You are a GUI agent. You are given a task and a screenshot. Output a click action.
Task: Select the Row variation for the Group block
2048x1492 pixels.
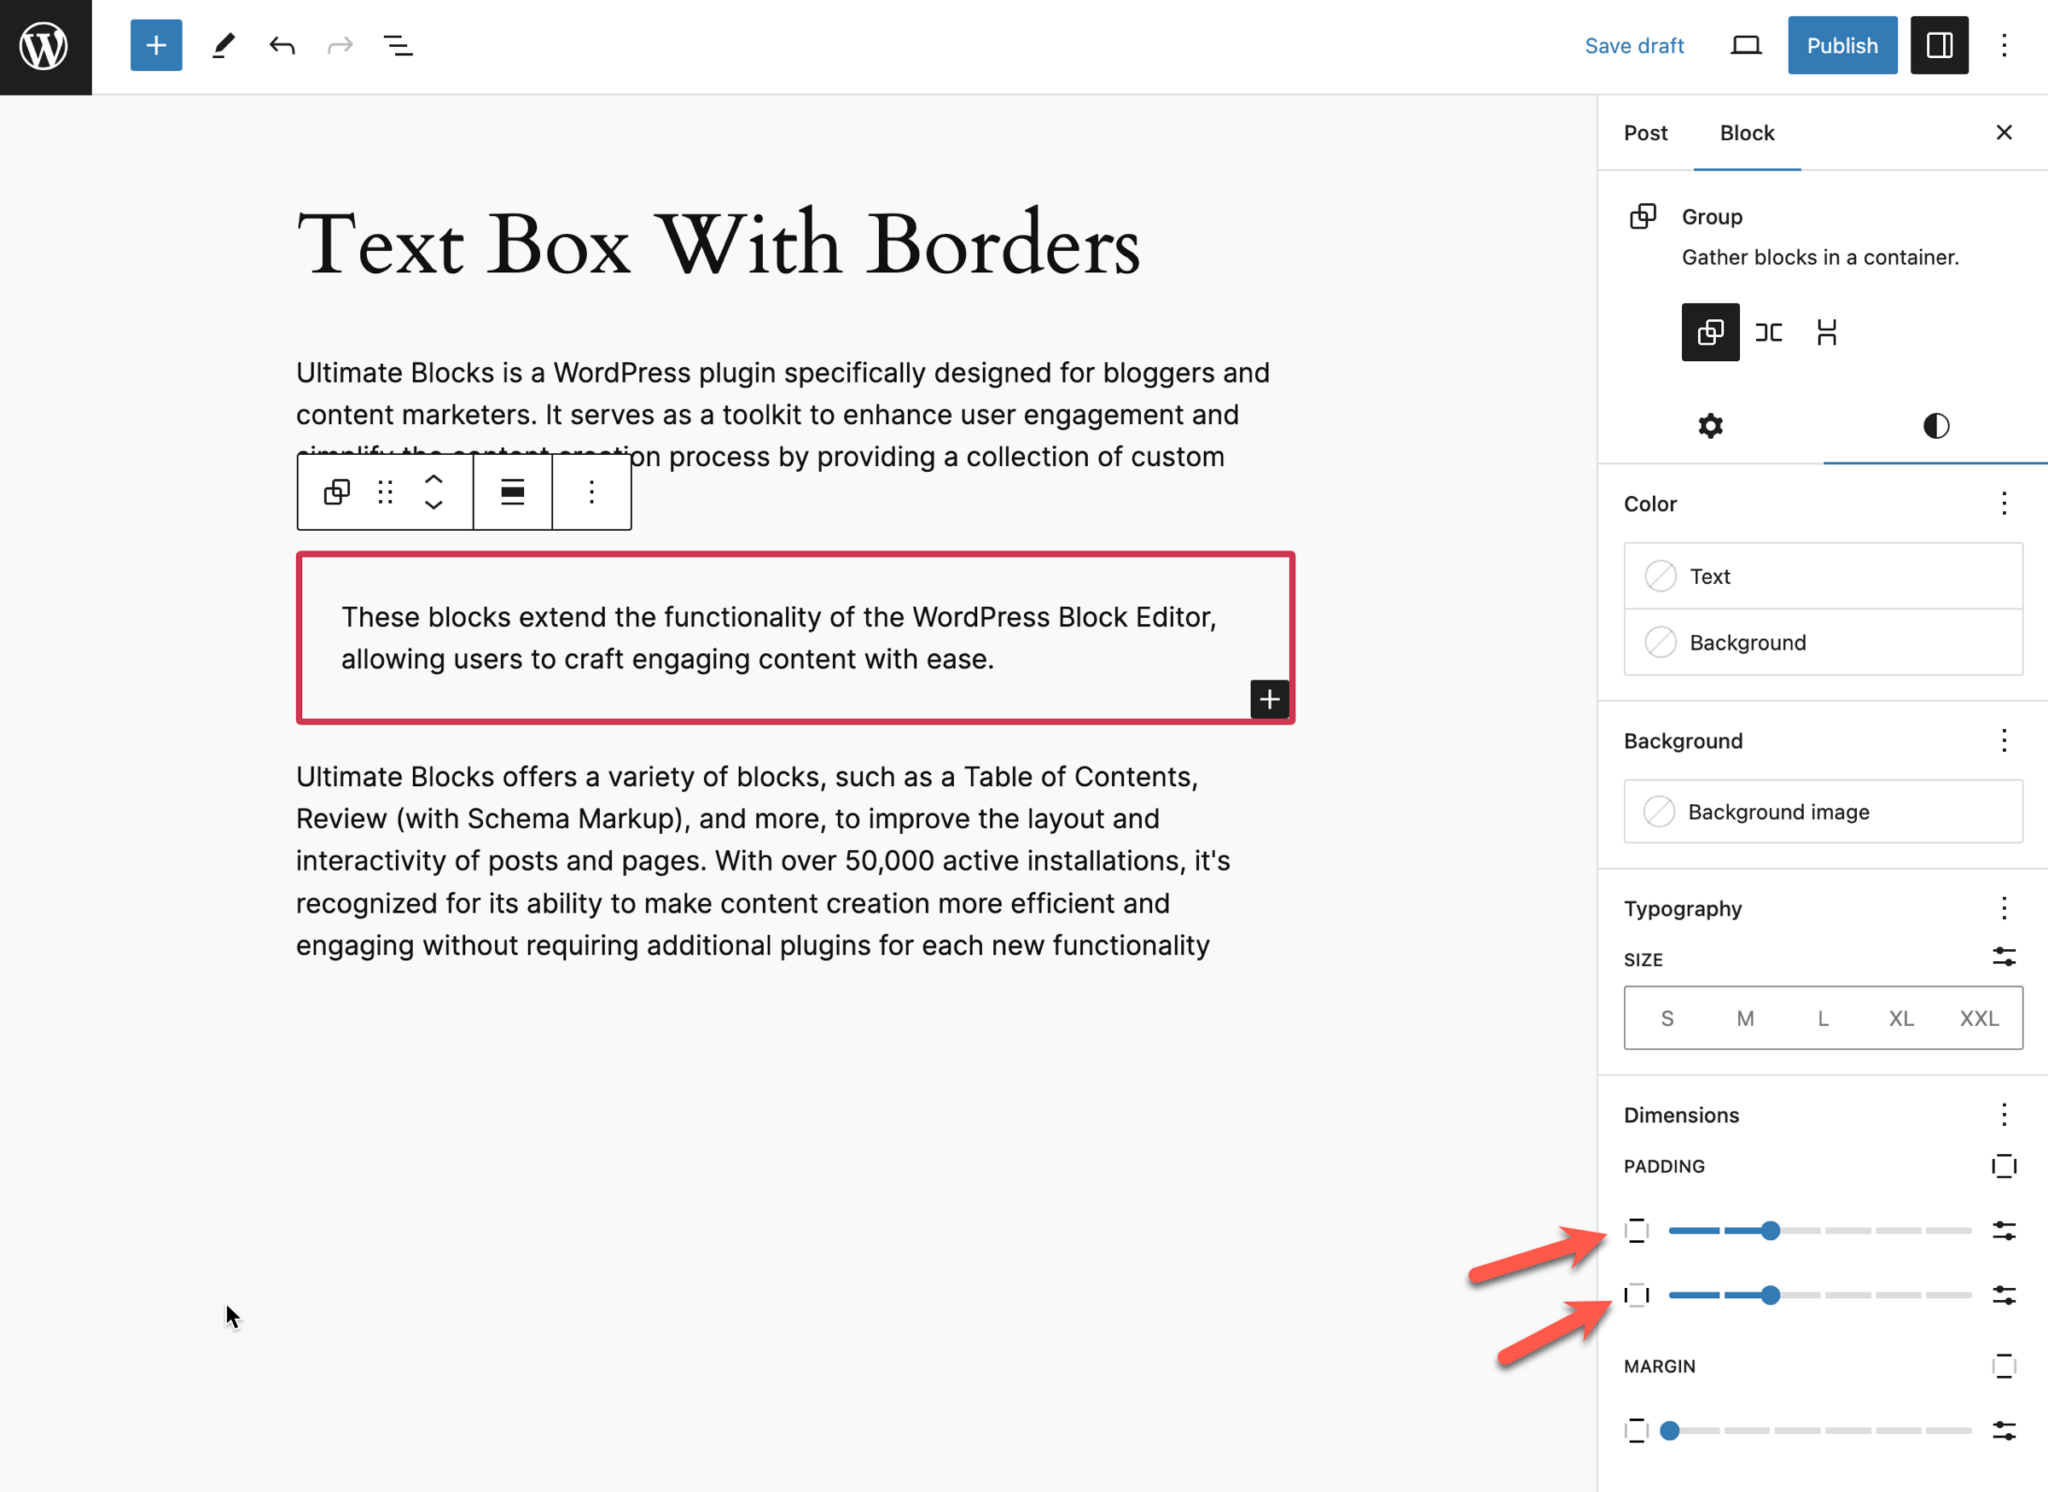tap(1768, 332)
